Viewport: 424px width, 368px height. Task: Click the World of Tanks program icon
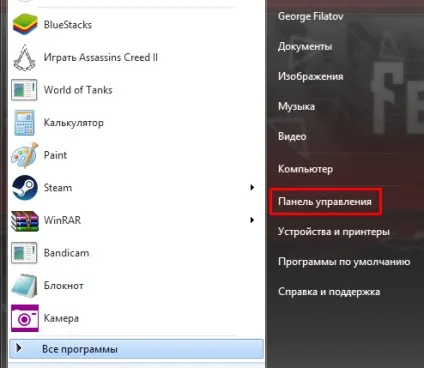point(24,90)
